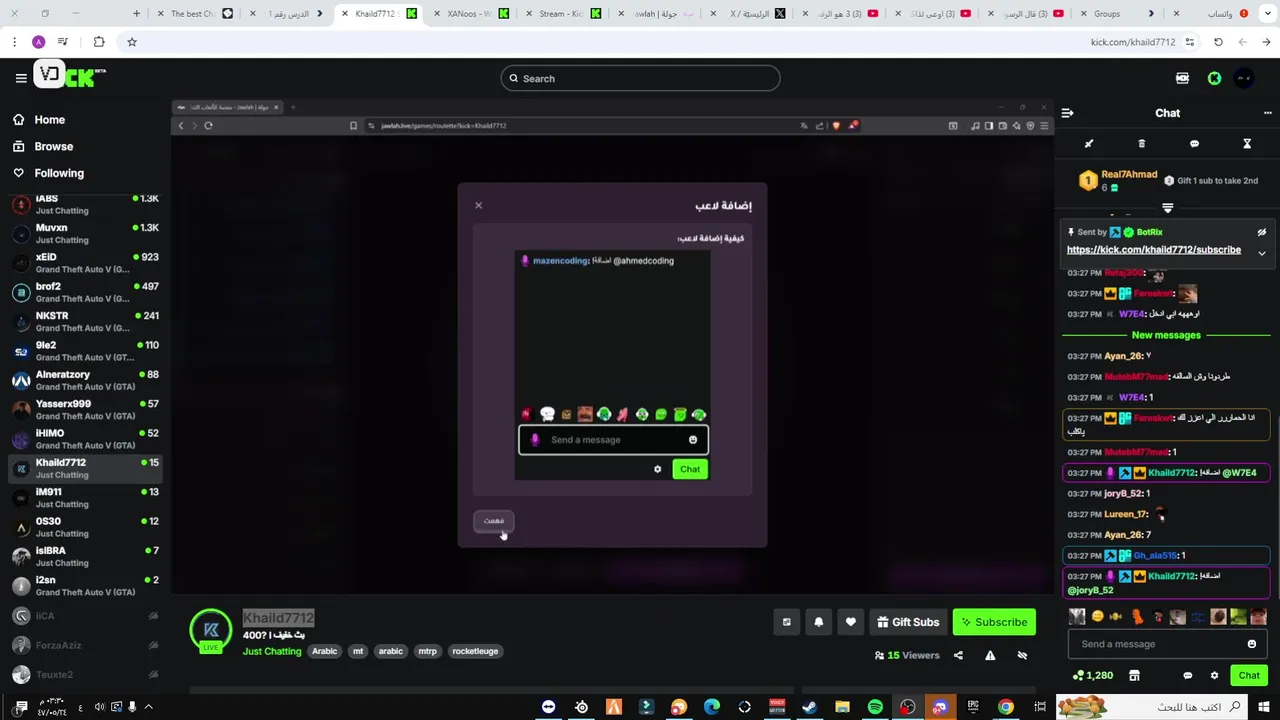1280x720 pixels.
Task: Click the share icon near viewer count
Action: pos(958,655)
